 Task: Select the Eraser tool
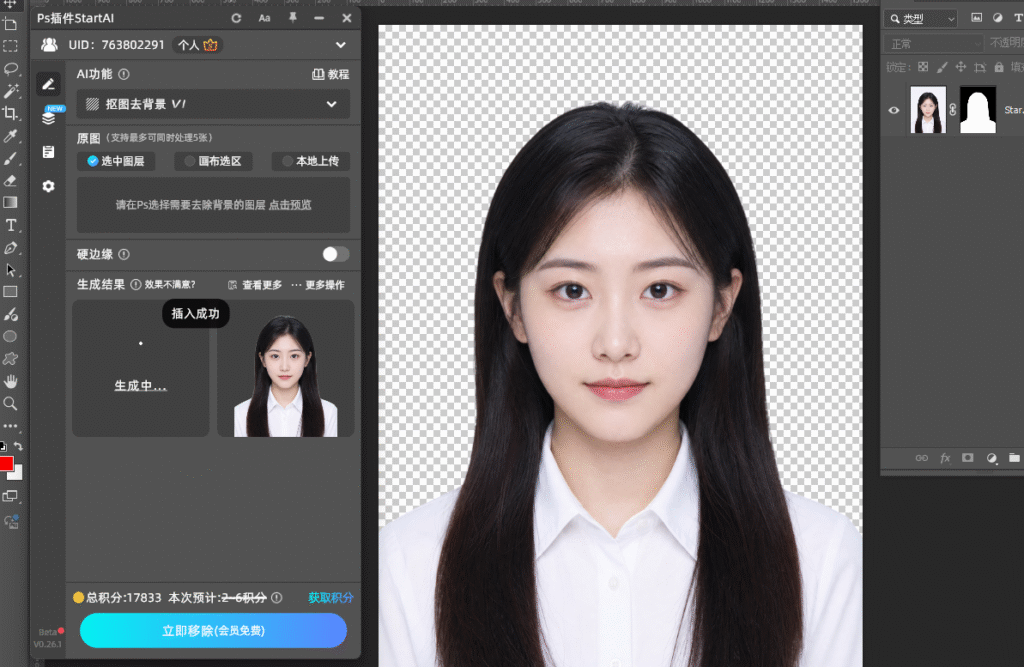[10, 180]
